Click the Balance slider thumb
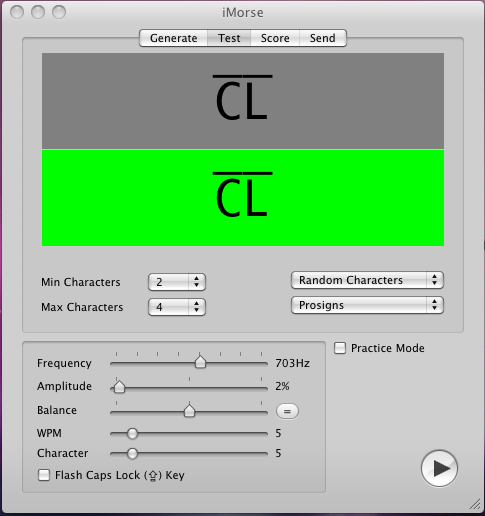 pyautogui.click(x=189, y=411)
